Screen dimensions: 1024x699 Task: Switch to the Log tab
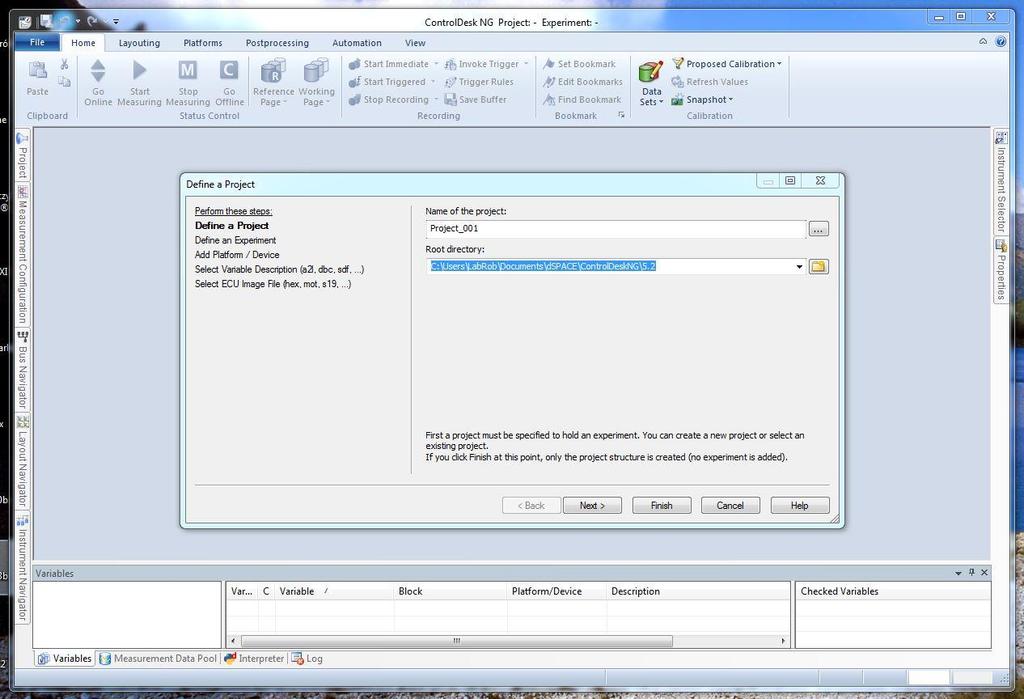(x=307, y=658)
